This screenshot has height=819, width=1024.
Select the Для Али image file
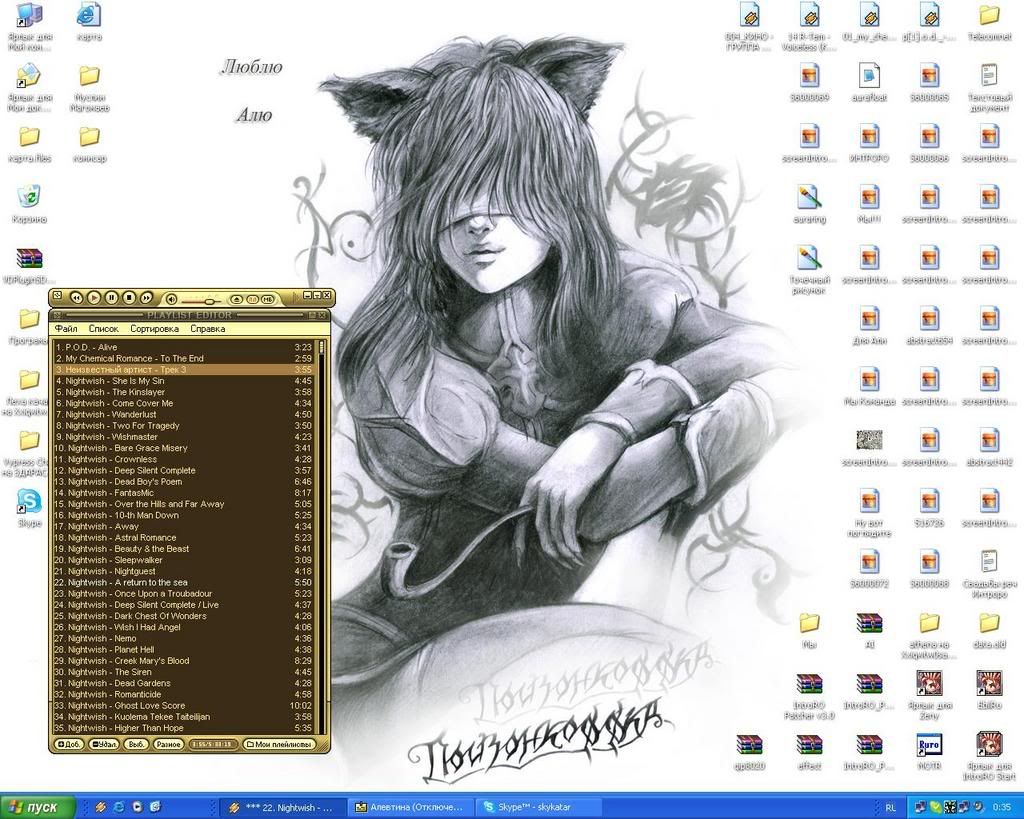pyautogui.click(x=869, y=325)
